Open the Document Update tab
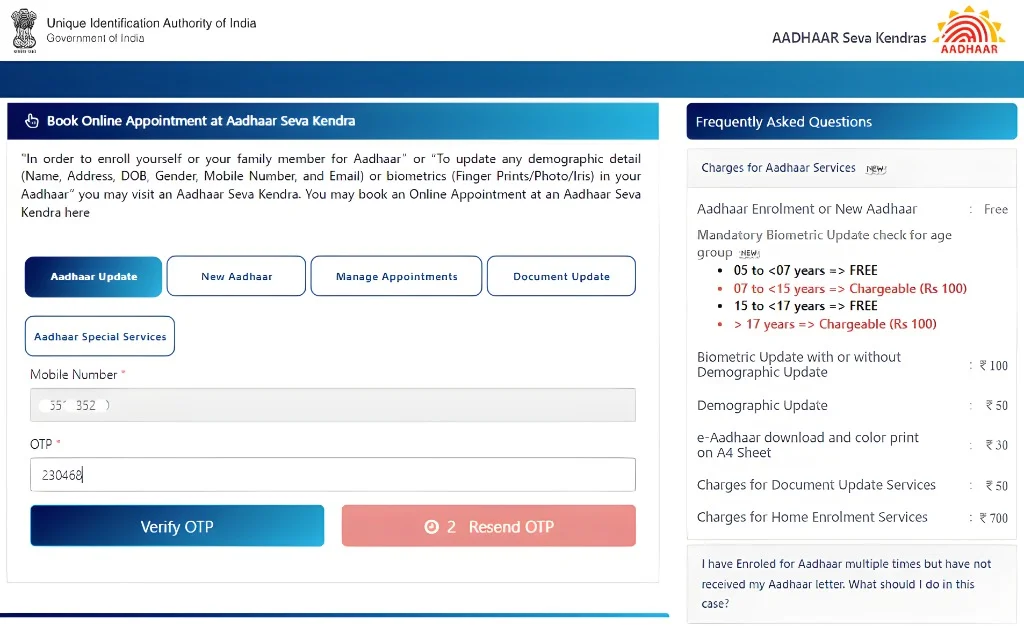The height and width of the screenshot is (626, 1024). point(561,276)
